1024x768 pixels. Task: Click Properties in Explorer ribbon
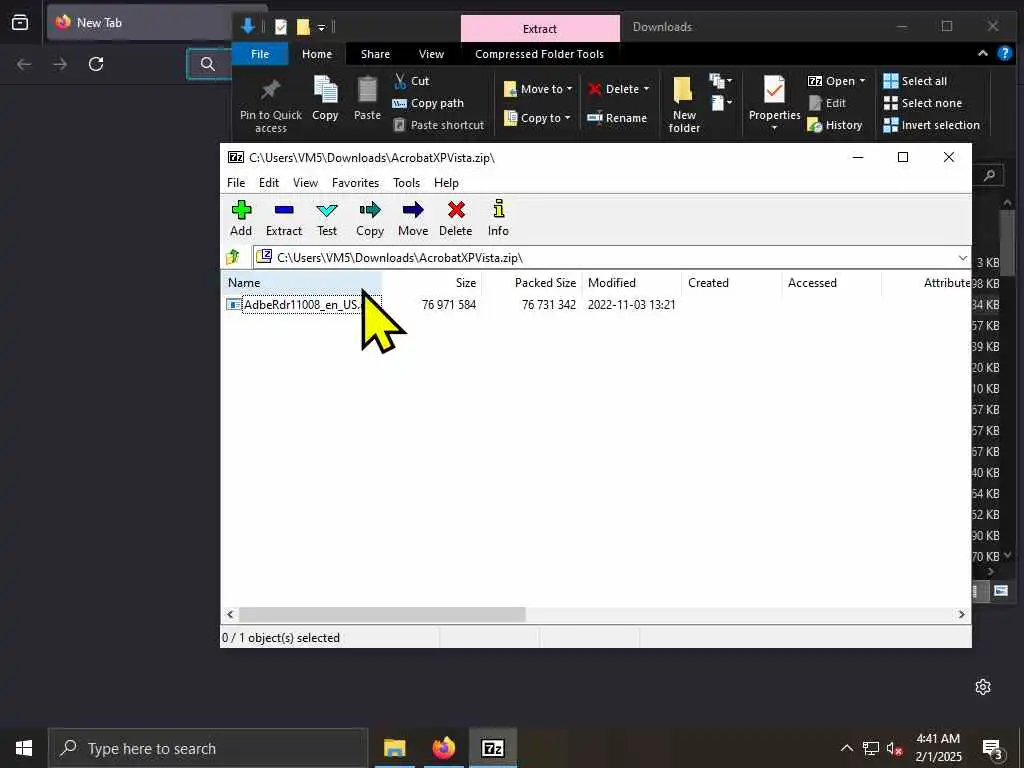775,103
